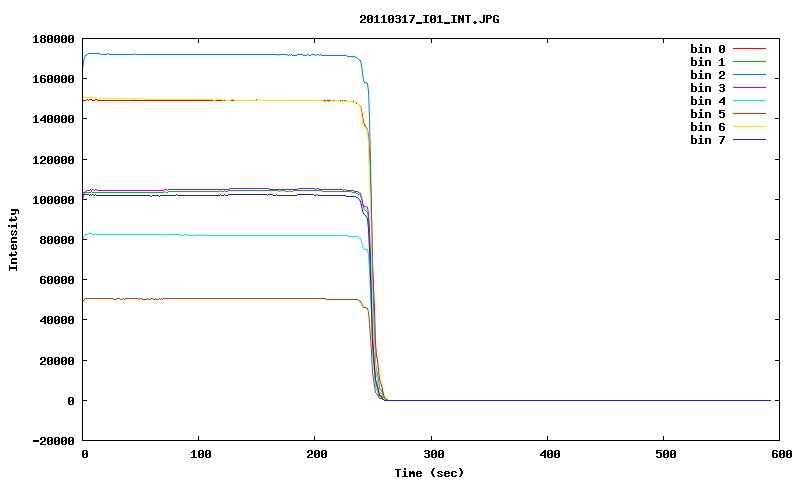Click the 'bin 0' legend label
This screenshot has height=480, width=800.
tap(708, 49)
